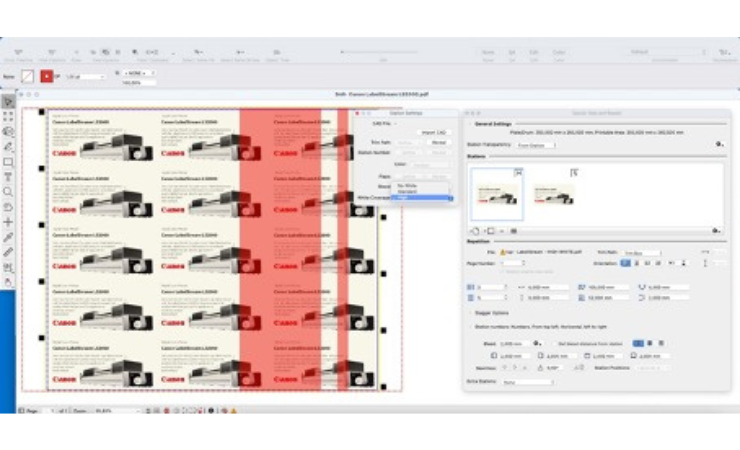Click the warning icon beside Repetition file name
Viewport: 740px width, 450px height.
(x=503, y=252)
